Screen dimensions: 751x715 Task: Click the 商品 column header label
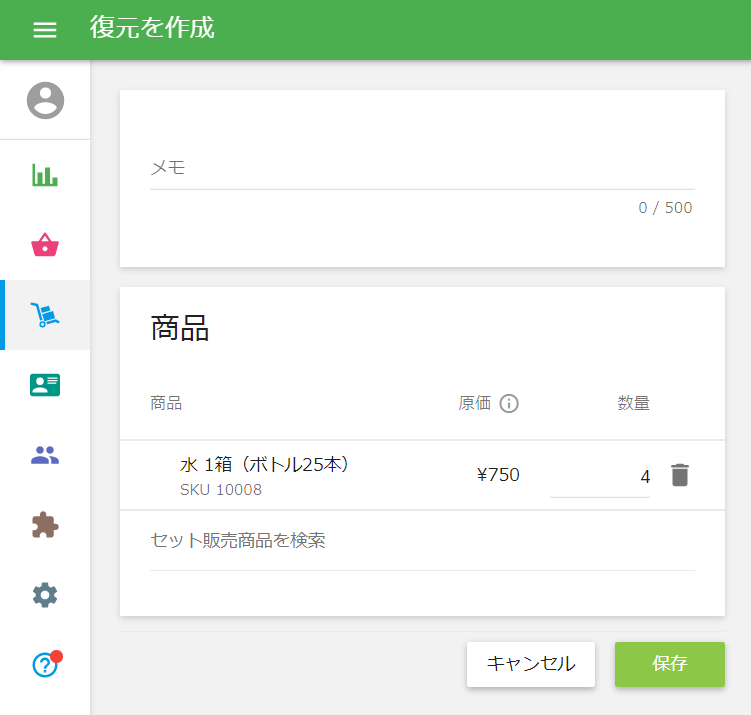[x=166, y=403]
